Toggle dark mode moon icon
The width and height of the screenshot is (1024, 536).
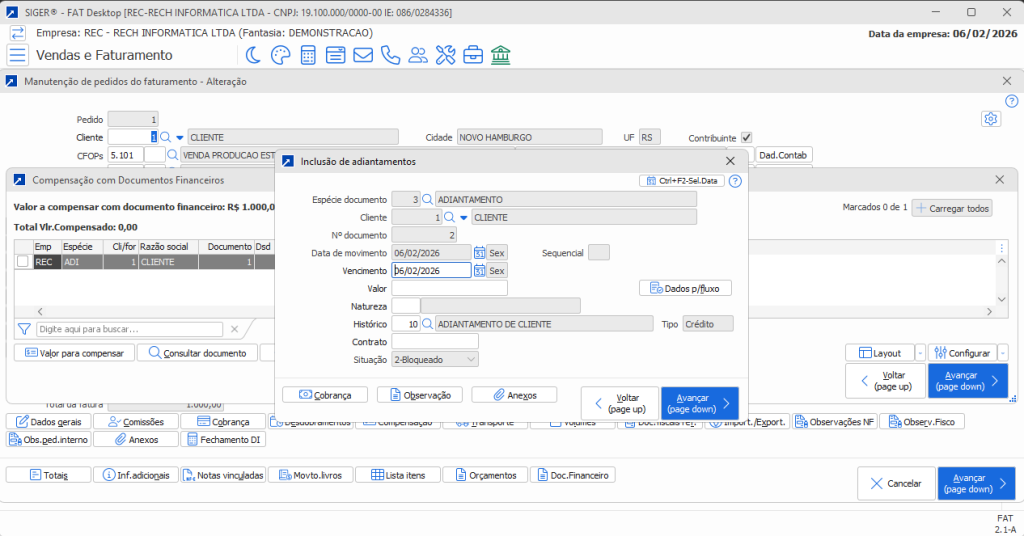pyautogui.click(x=254, y=55)
